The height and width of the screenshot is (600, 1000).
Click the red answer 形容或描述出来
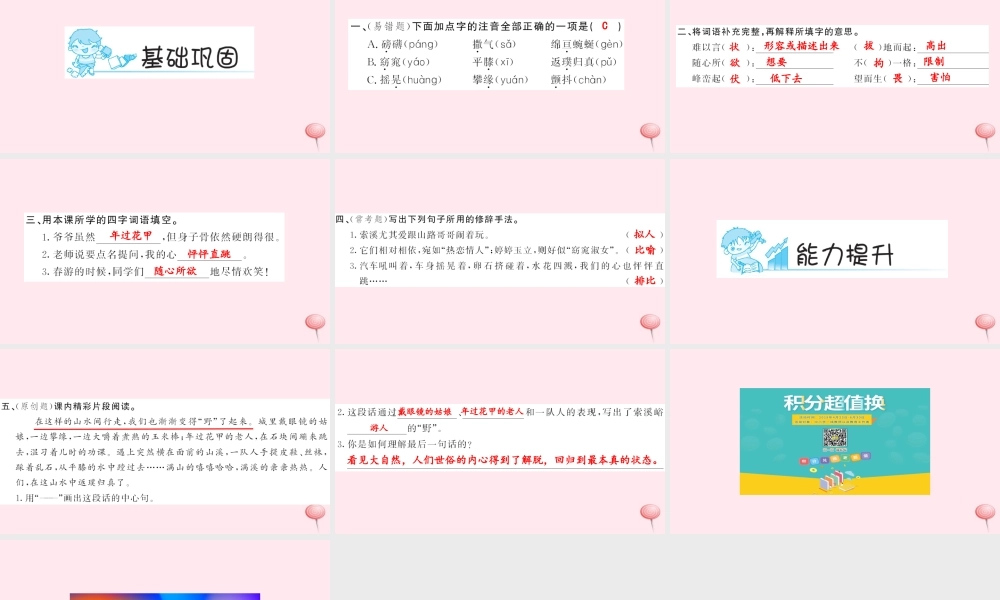pos(801,46)
